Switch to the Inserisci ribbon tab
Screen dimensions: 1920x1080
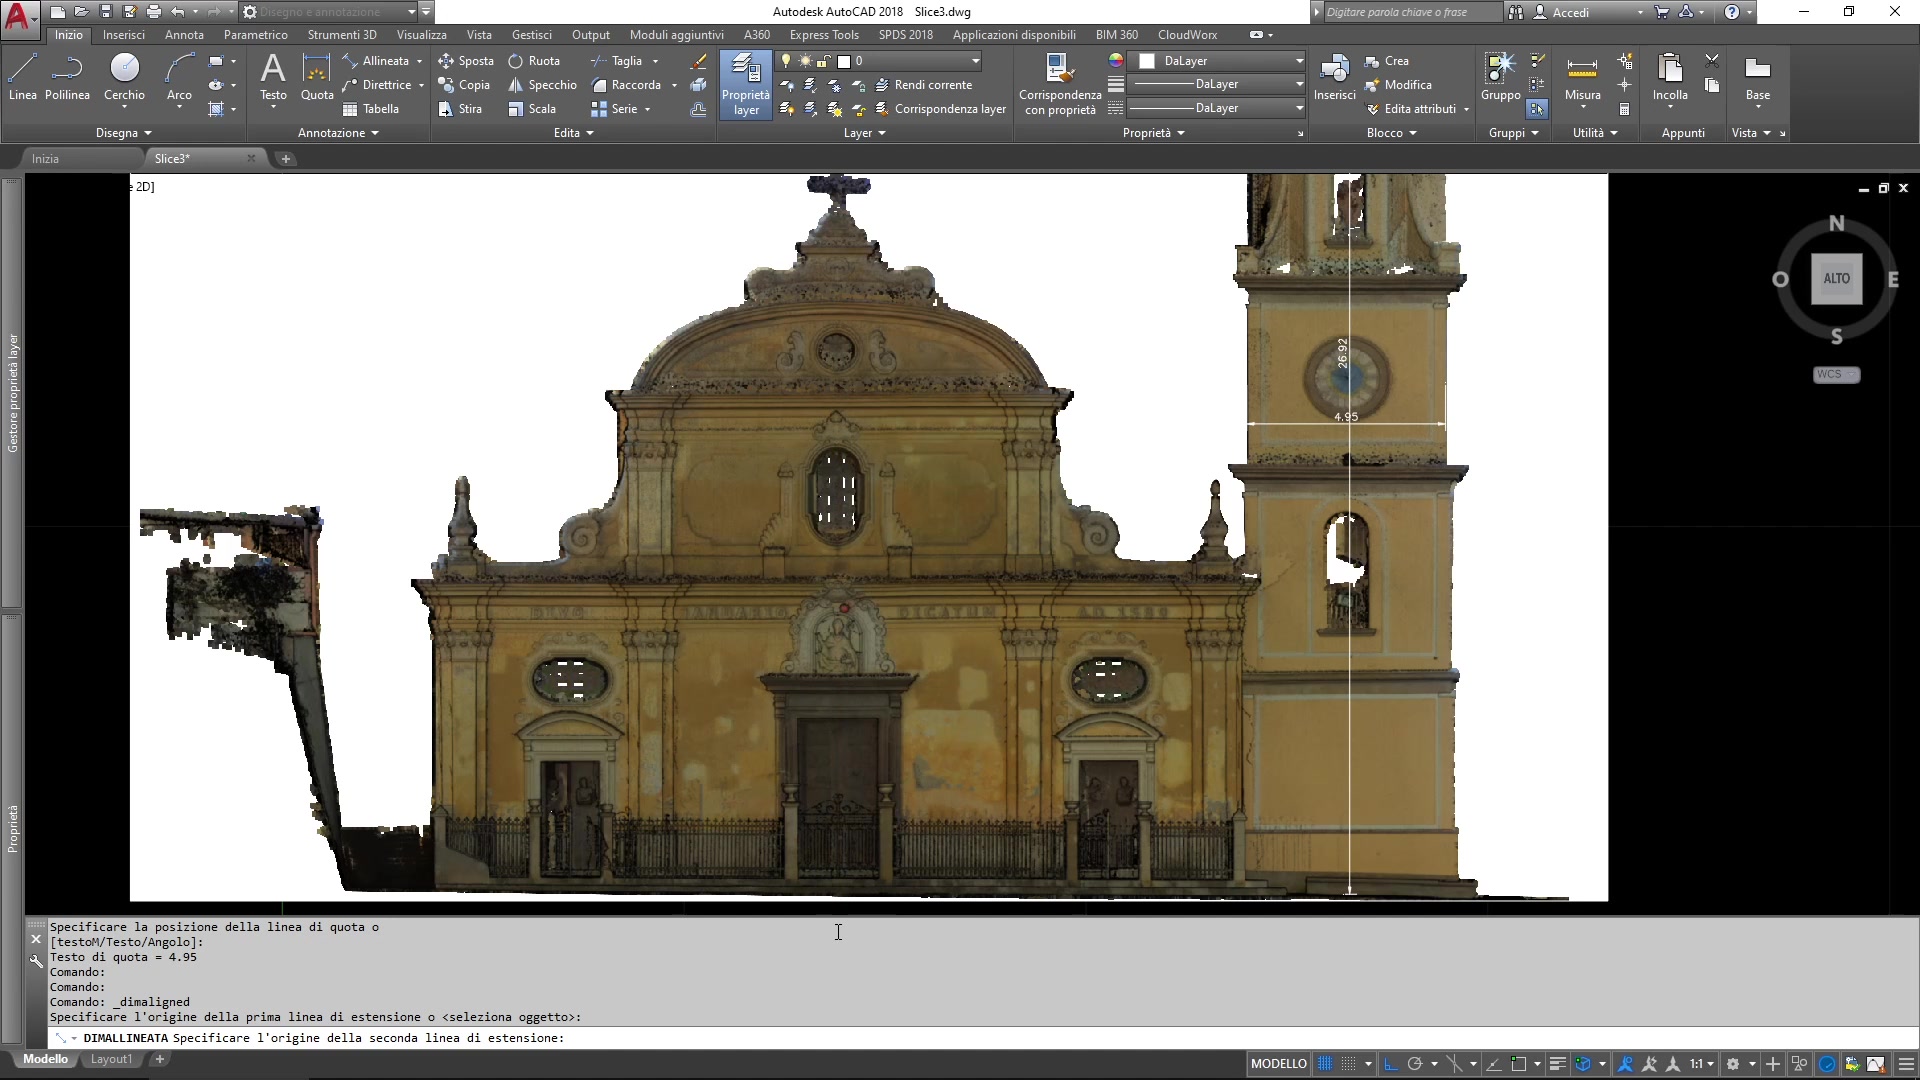tap(123, 35)
